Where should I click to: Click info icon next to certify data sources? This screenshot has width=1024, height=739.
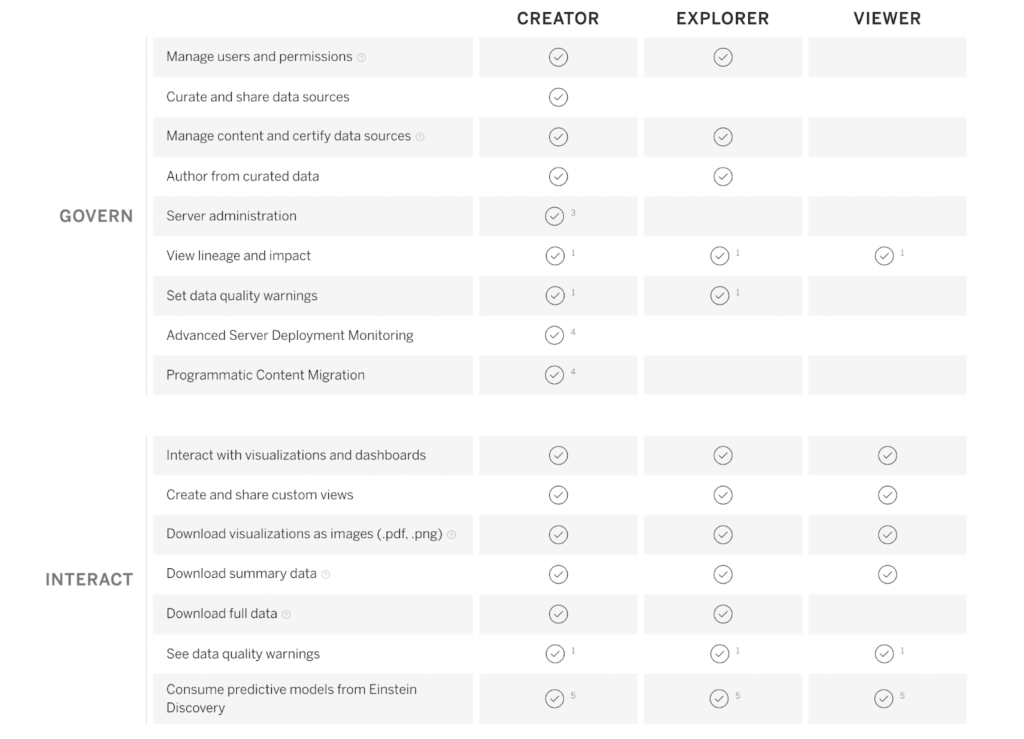pyautogui.click(x=420, y=137)
